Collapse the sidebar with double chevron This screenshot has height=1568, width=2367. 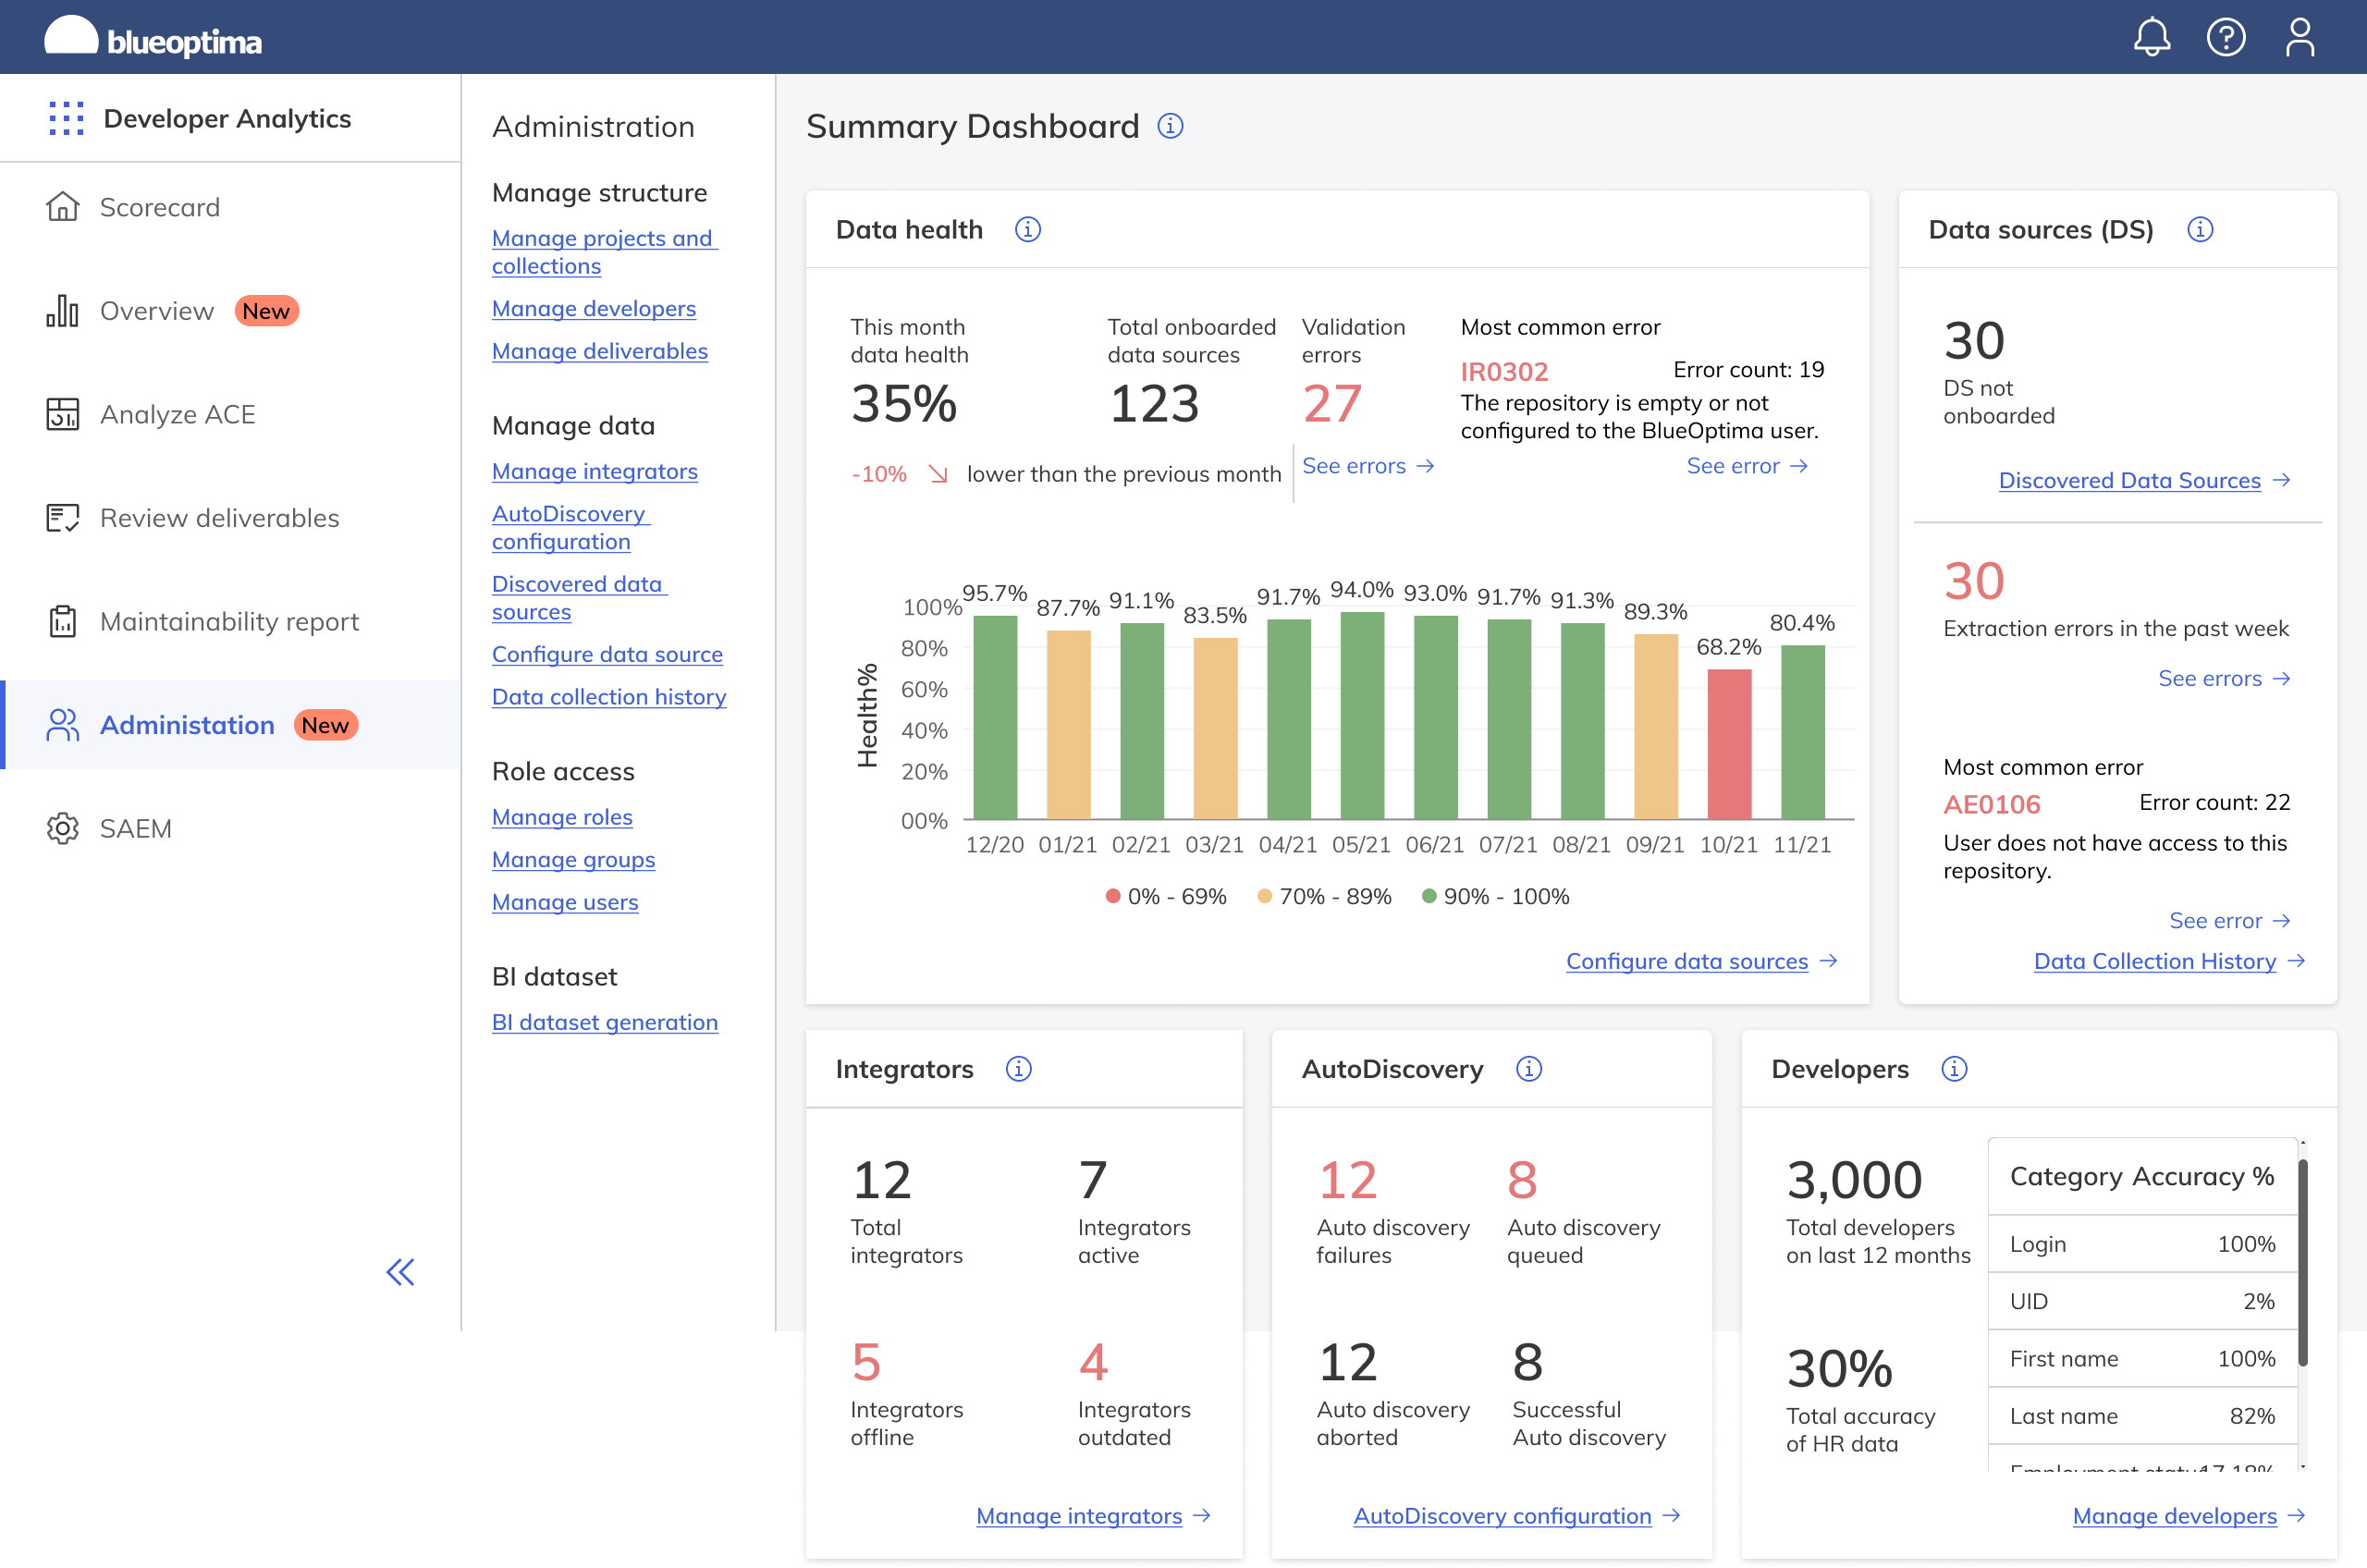point(400,1272)
